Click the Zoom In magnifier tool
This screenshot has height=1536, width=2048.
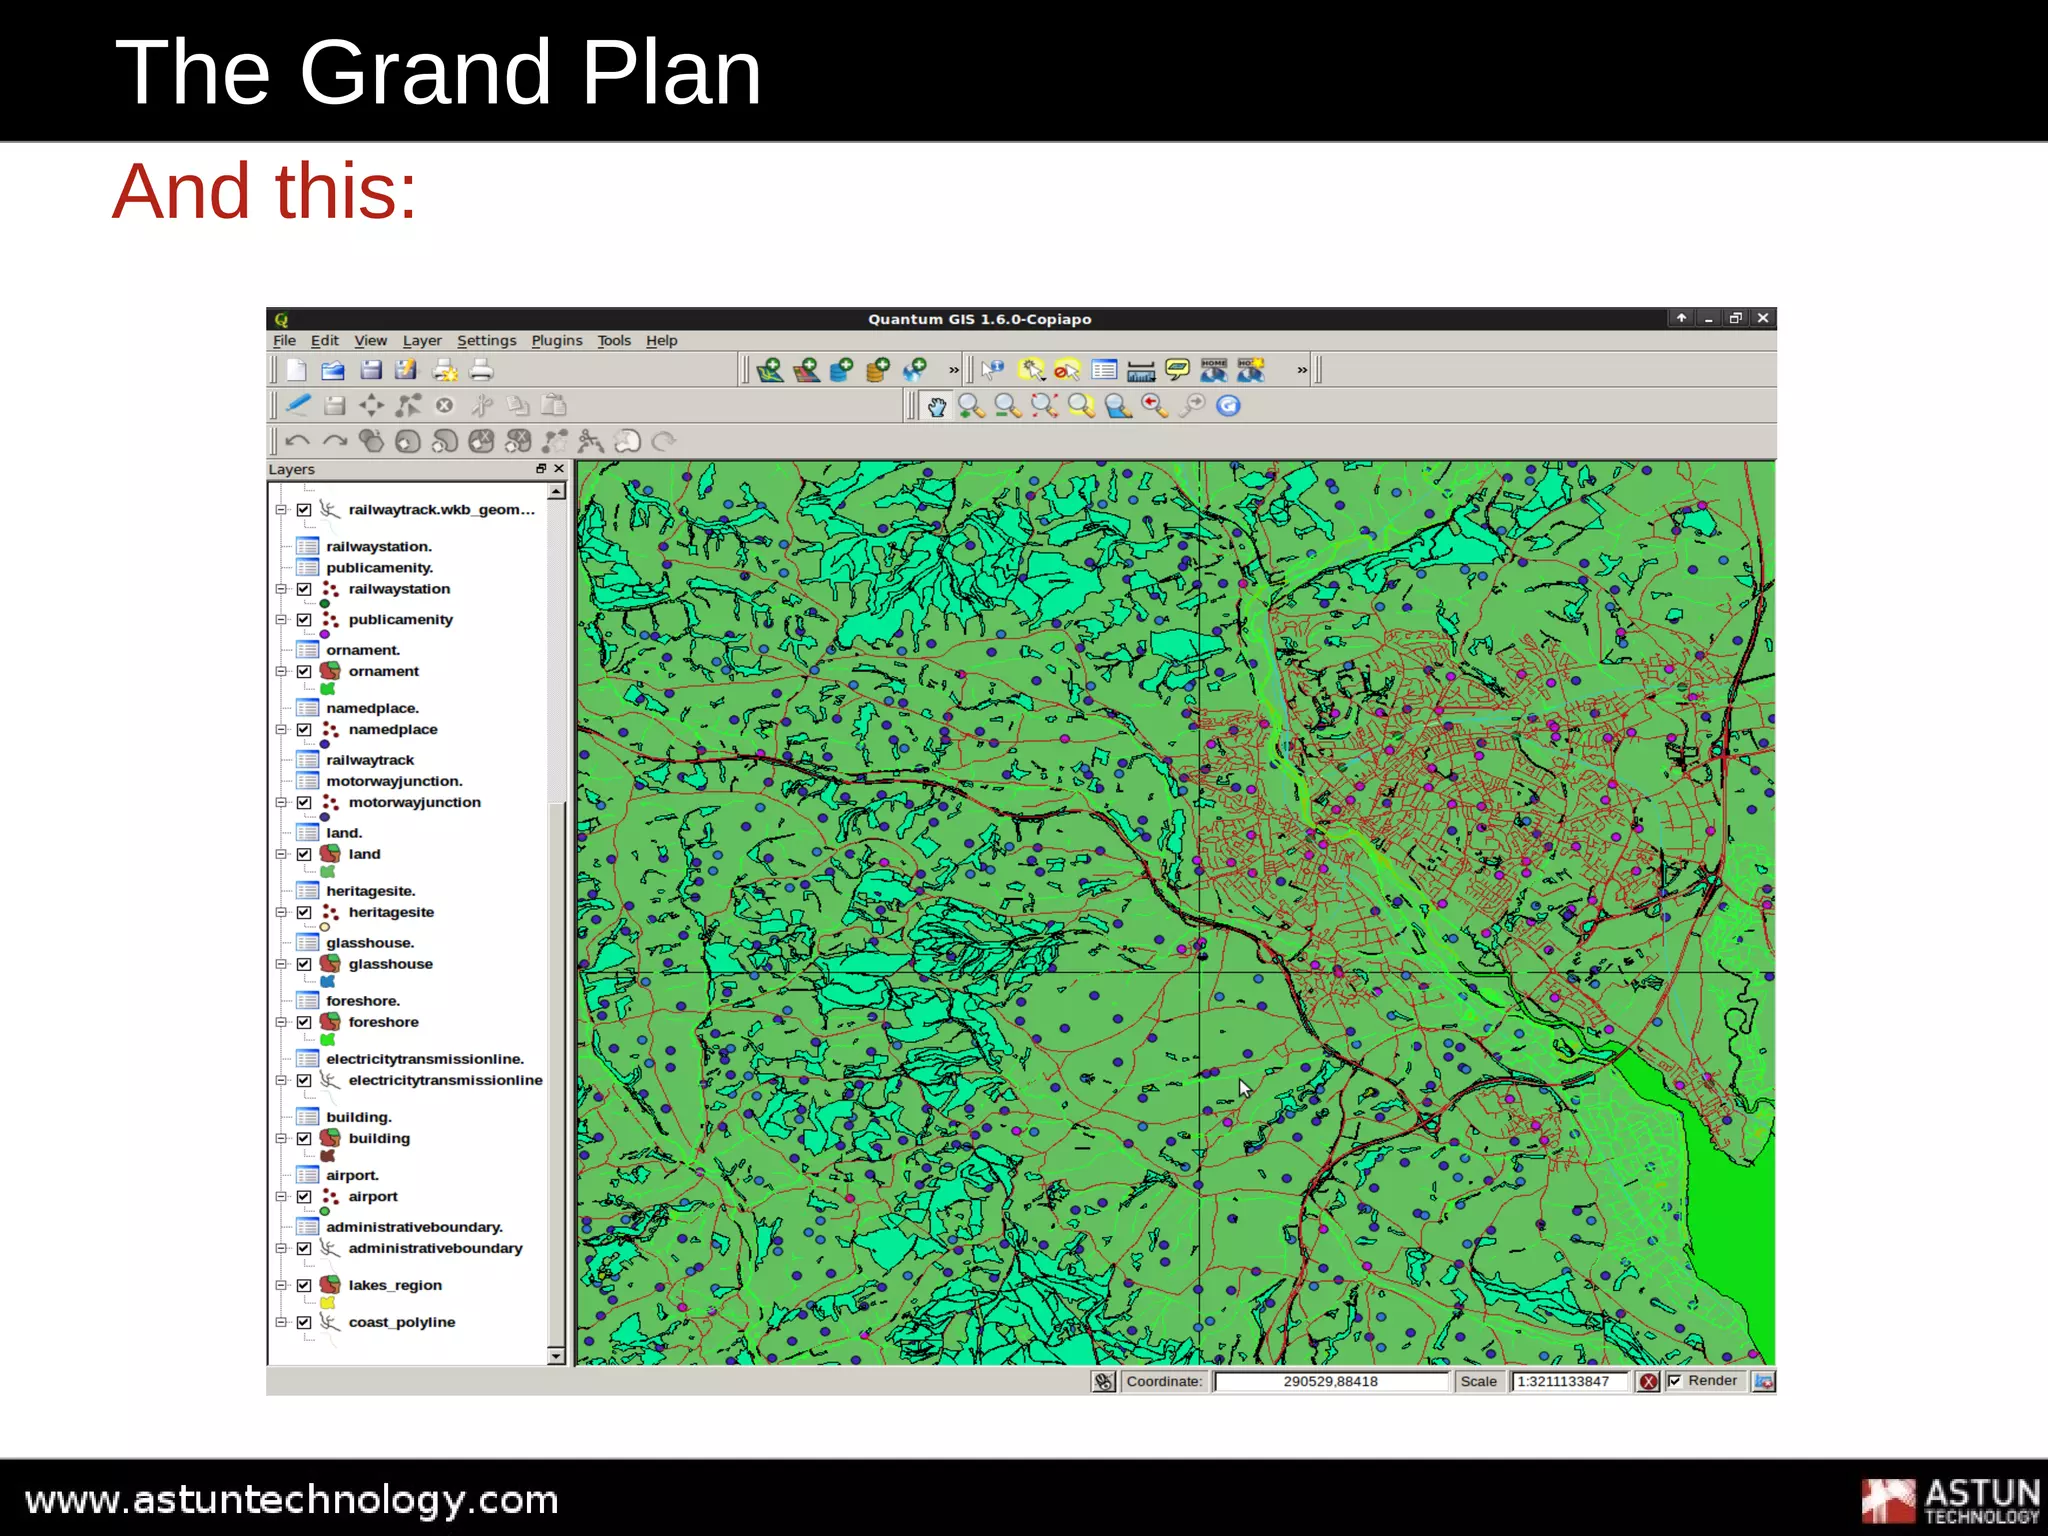970,406
